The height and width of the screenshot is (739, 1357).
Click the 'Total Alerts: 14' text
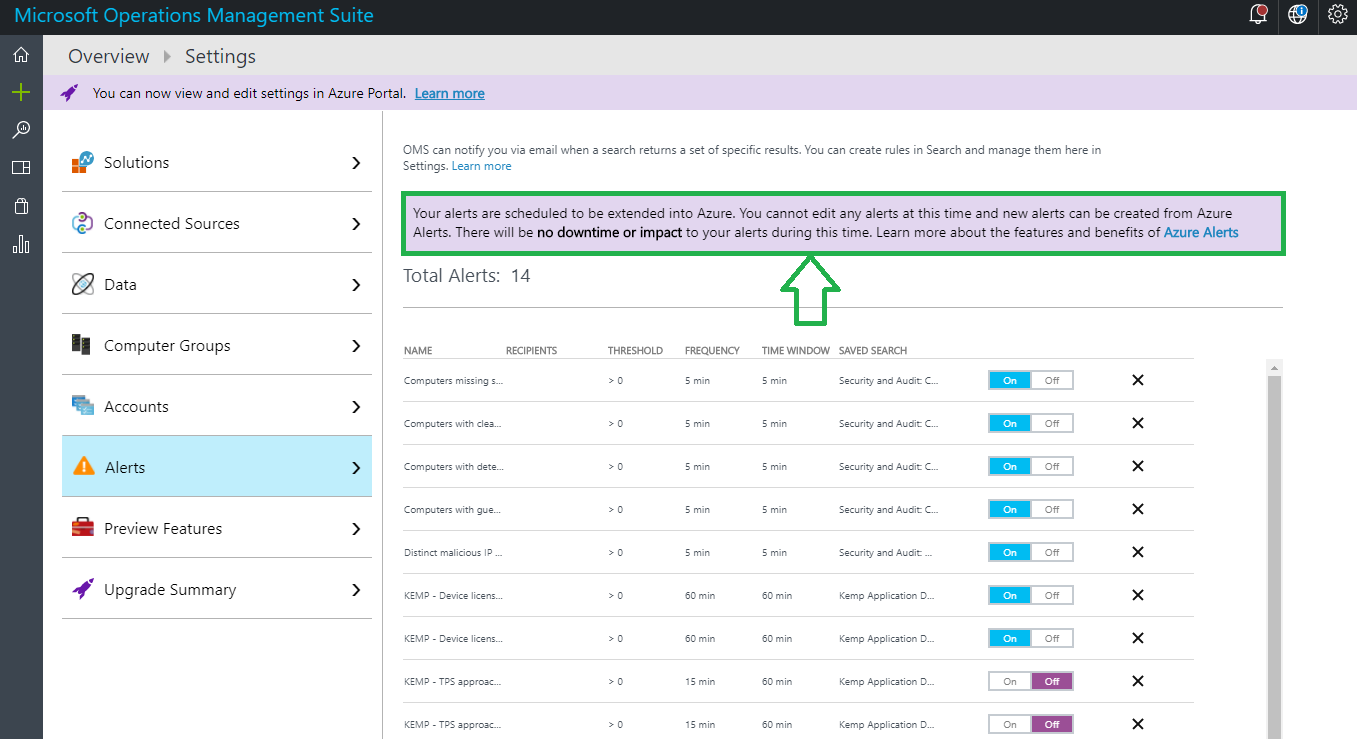(467, 276)
